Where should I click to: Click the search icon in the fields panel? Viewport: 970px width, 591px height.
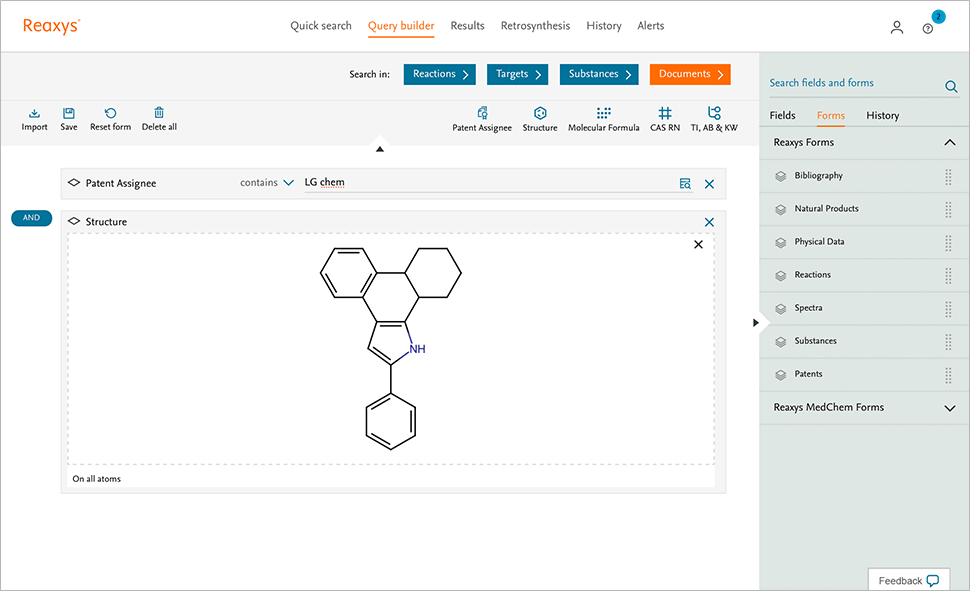coord(950,86)
